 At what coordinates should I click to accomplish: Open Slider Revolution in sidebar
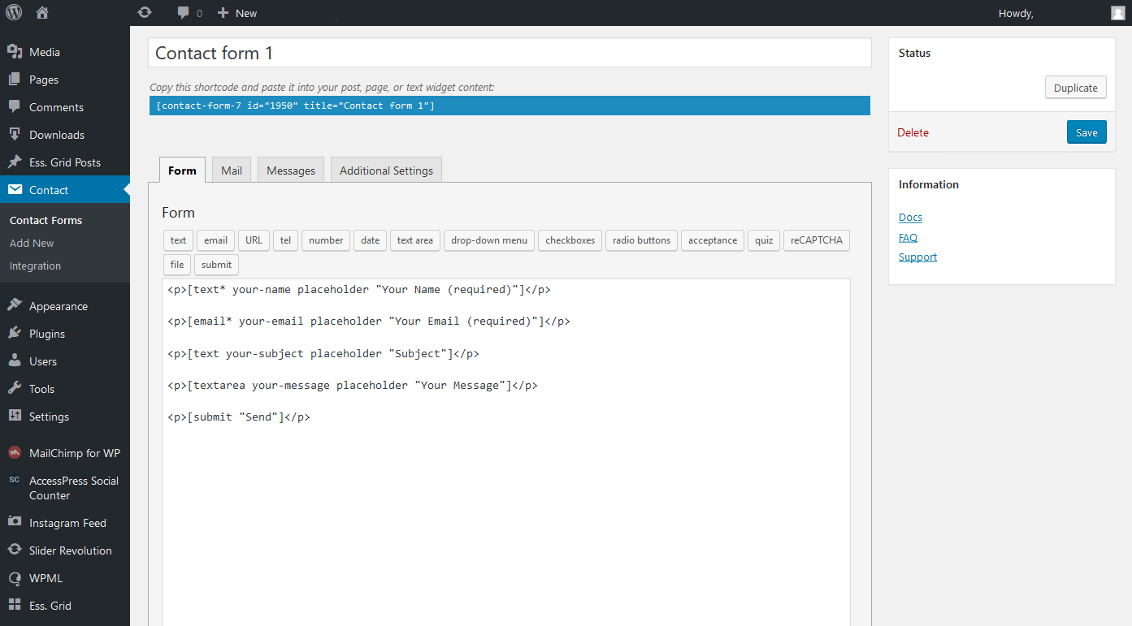tap(70, 551)
